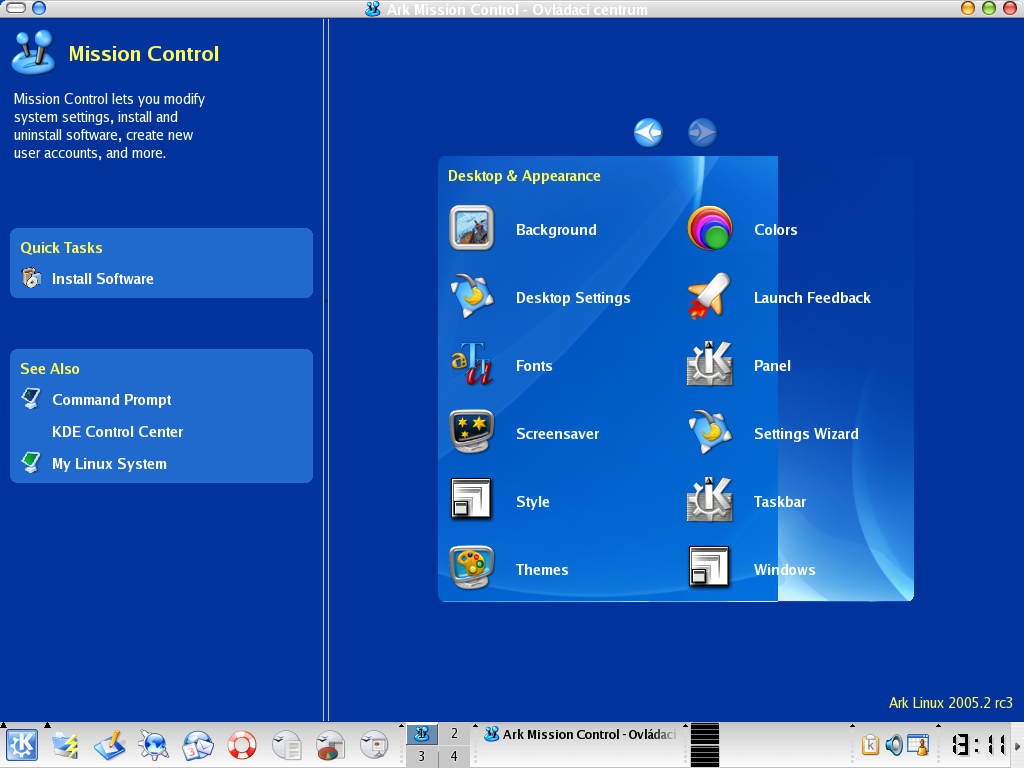Open the Settings Wizard icon
The height and width of the screenshot is (768, 1024).
(x=709, y=432)
